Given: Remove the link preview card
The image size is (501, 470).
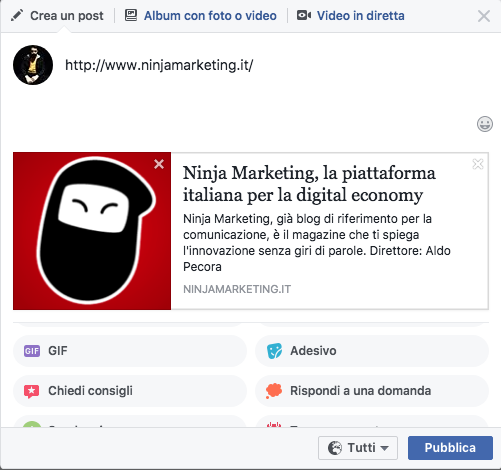Looking at the screenshot, I should (478, 164).
